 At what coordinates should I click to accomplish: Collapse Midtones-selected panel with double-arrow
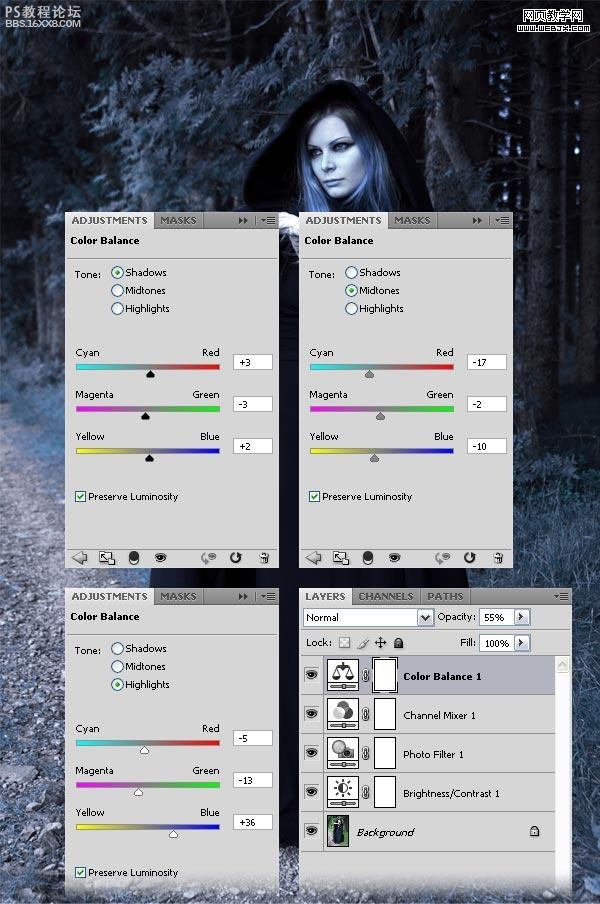tap(477, 220)
